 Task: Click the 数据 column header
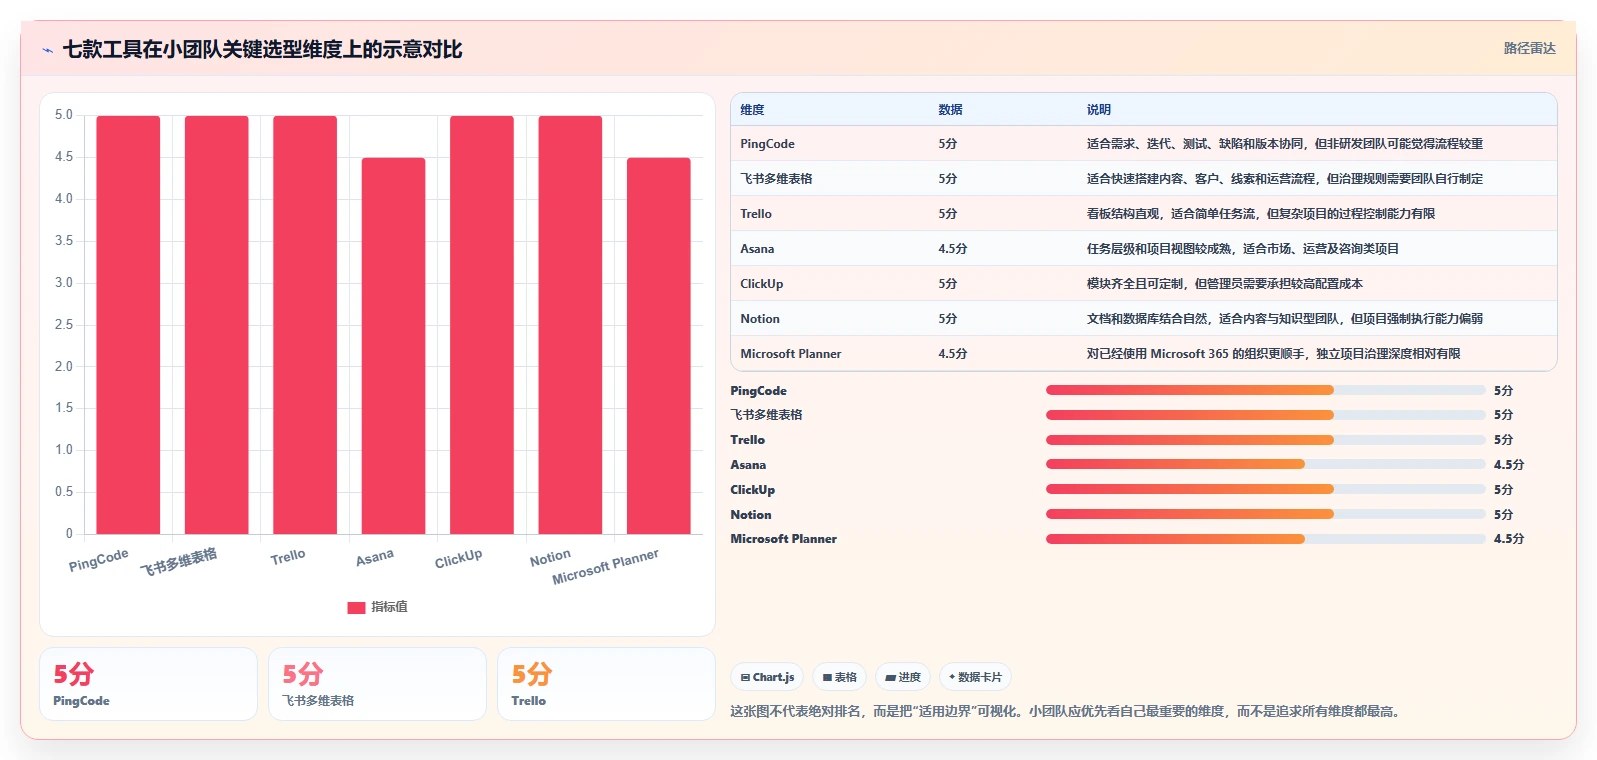click(x=950, y=110)
